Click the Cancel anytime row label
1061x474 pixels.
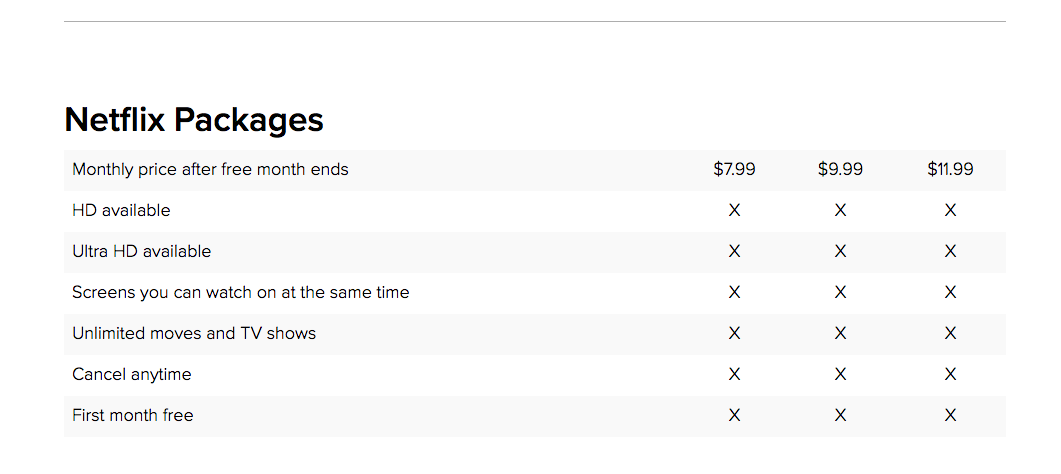coord(132,375)
